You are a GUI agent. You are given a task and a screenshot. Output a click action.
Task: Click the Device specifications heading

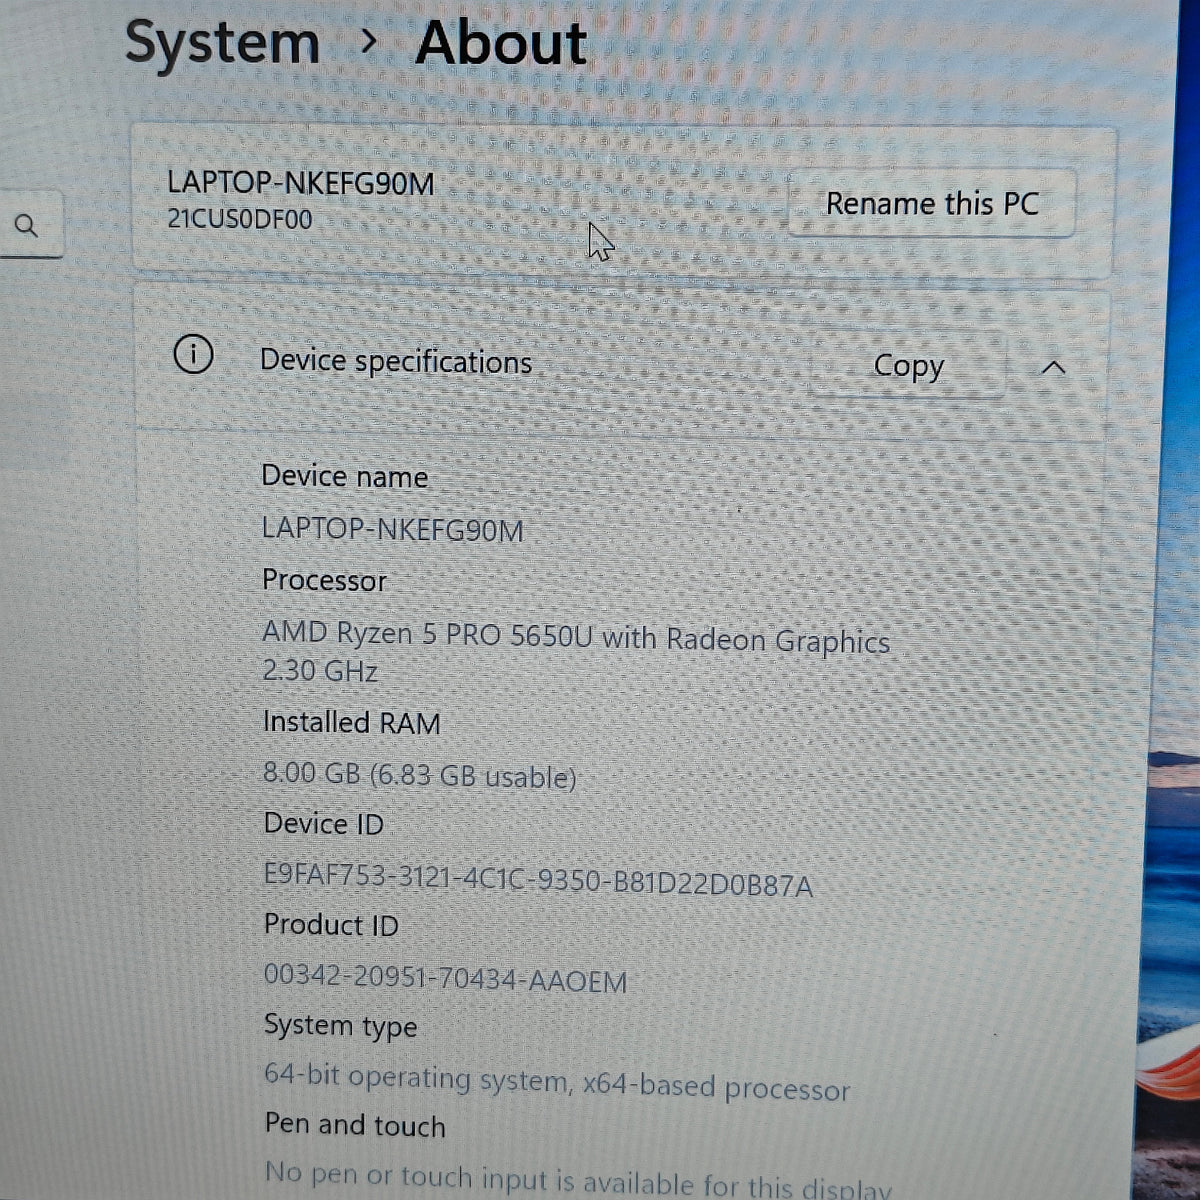[396, 361]
